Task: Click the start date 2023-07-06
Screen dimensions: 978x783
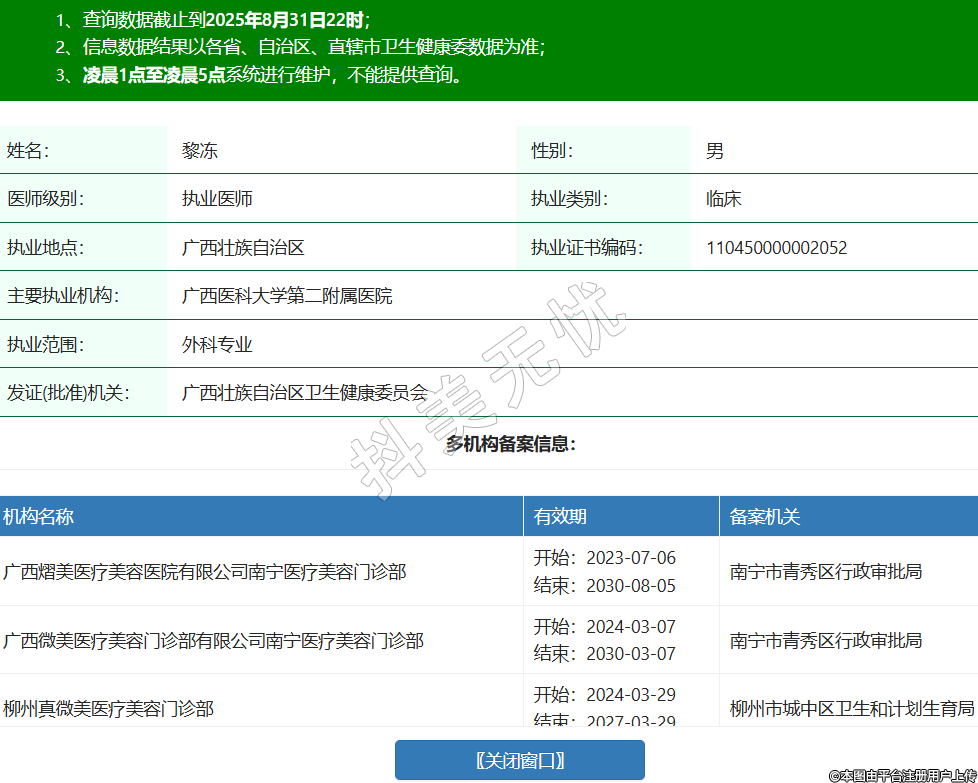Action: tap(630, 558)
